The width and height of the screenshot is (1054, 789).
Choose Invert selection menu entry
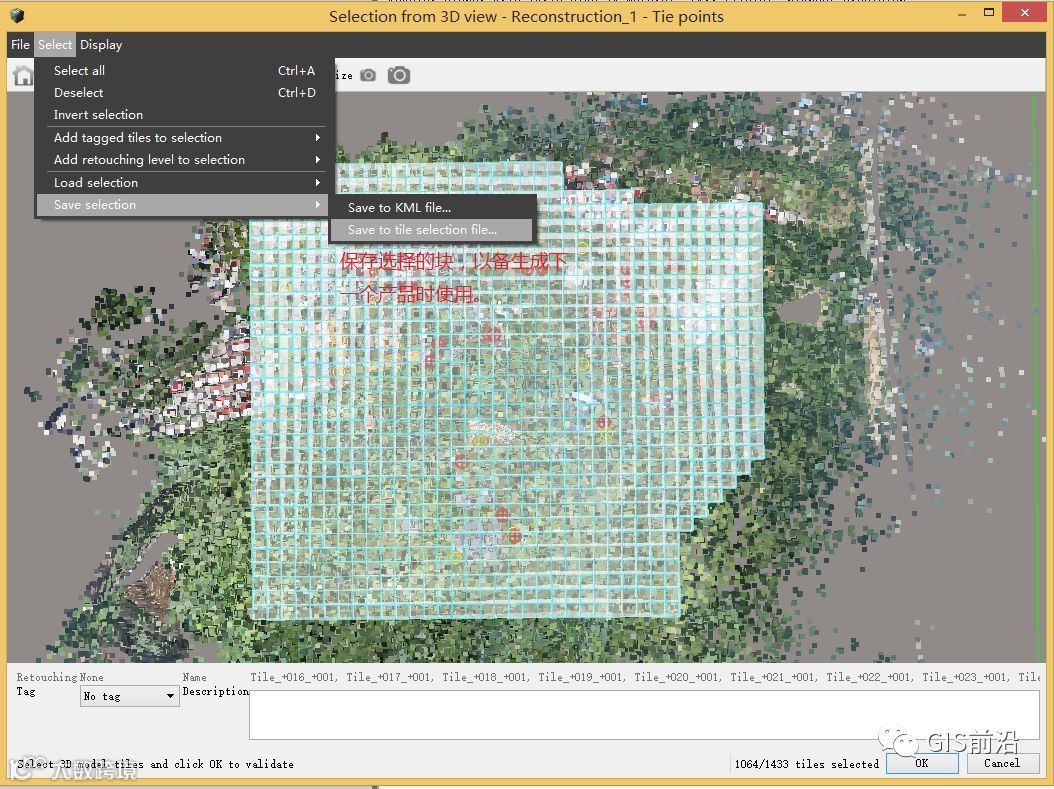point(98,115)
